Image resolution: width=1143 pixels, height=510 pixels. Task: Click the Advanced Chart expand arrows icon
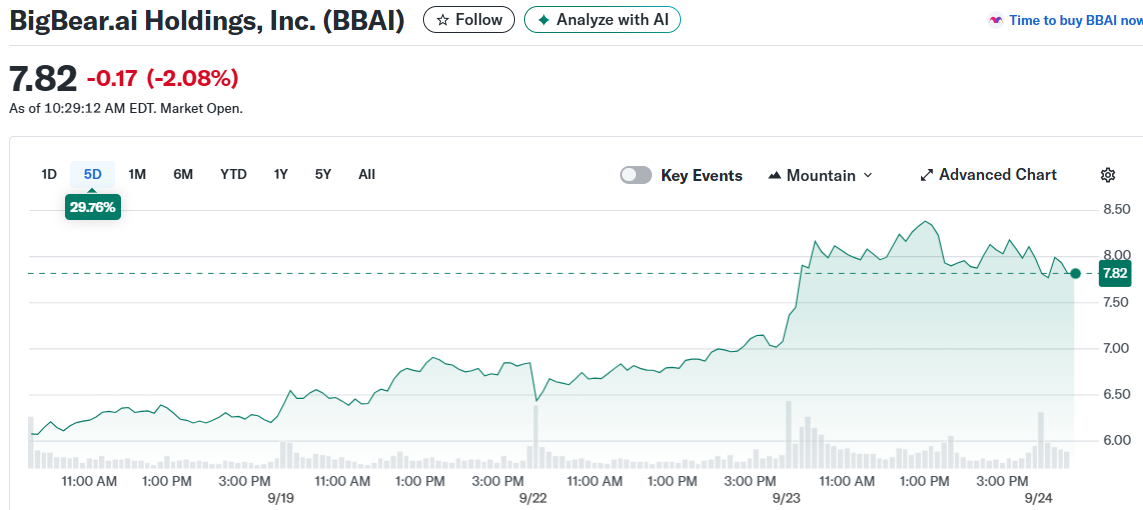(x=927, y=175)
